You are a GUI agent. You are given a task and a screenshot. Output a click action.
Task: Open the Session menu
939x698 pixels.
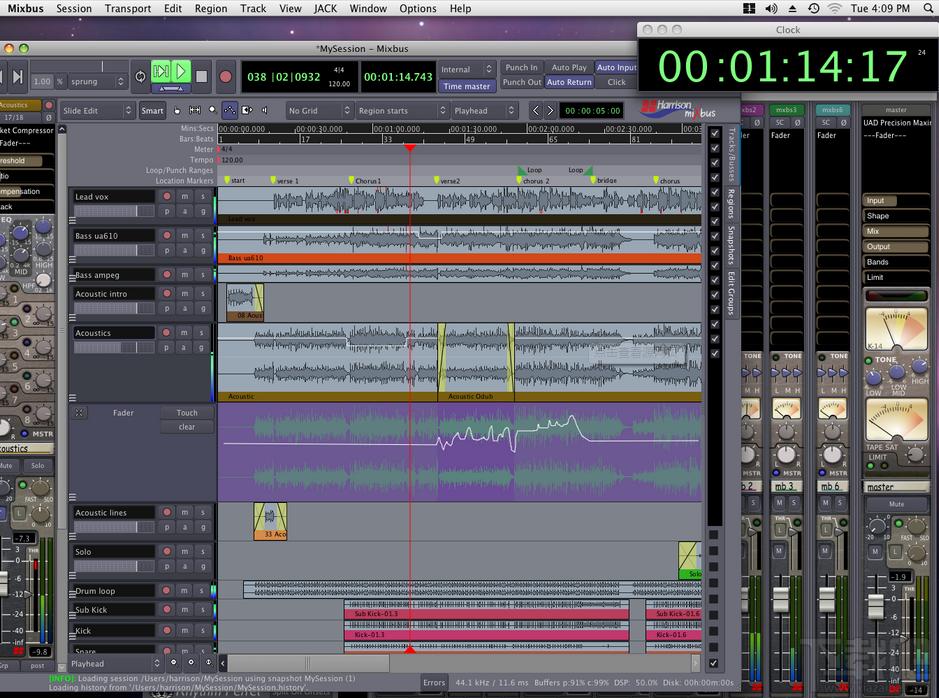coord(74,8)
